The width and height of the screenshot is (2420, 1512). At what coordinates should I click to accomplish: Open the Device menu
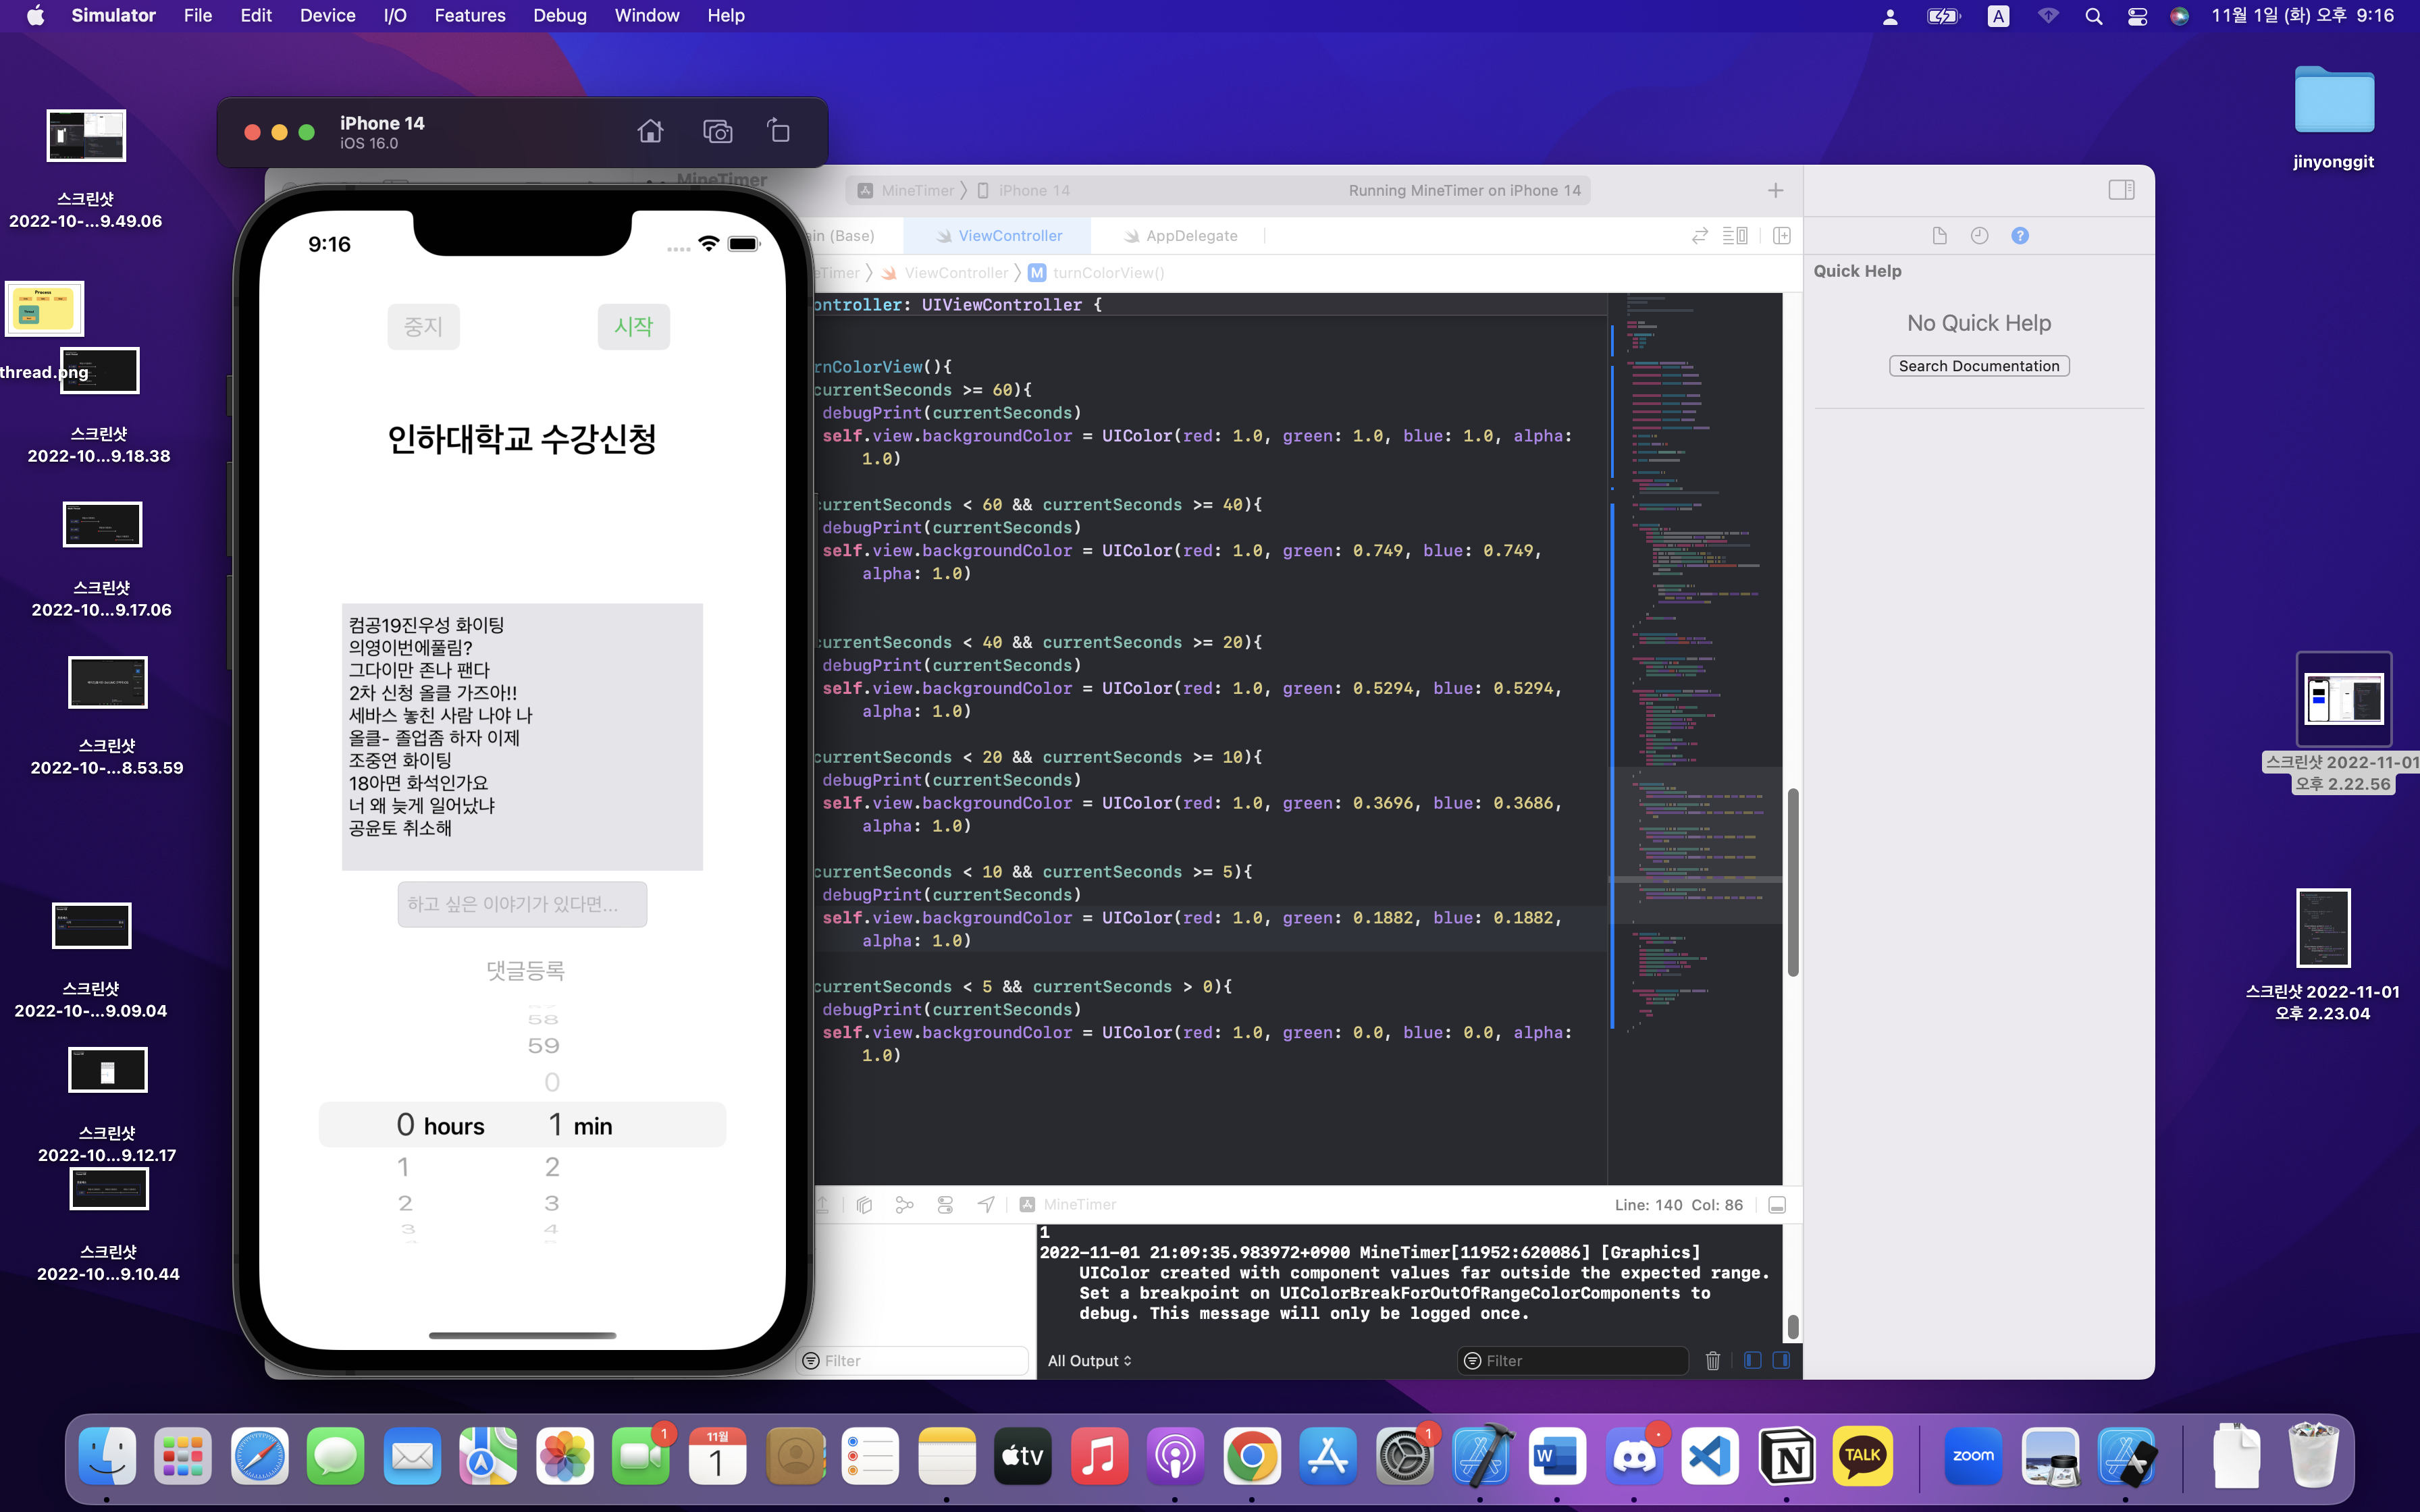point(327,16)
